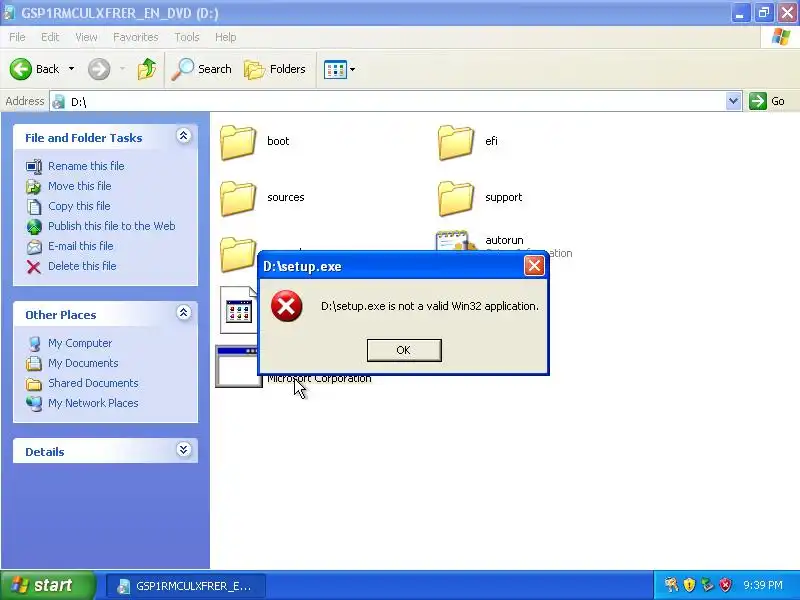The width and height of the screenshot is (800, 600).
Task: Toggle the Folders pane
Action: tap(274, 69)
